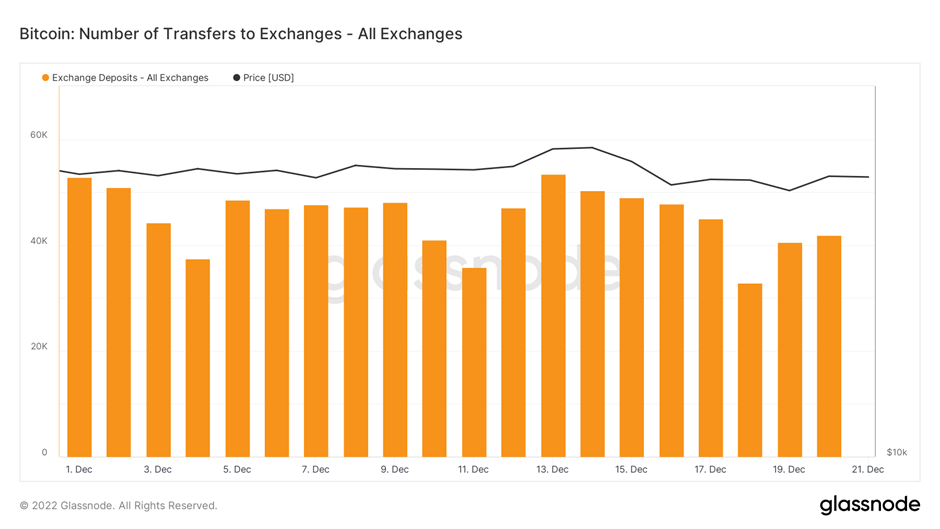Click the bar above 11. Dec
The width and height of the screenshot is (940, 529).
point(474,362)
